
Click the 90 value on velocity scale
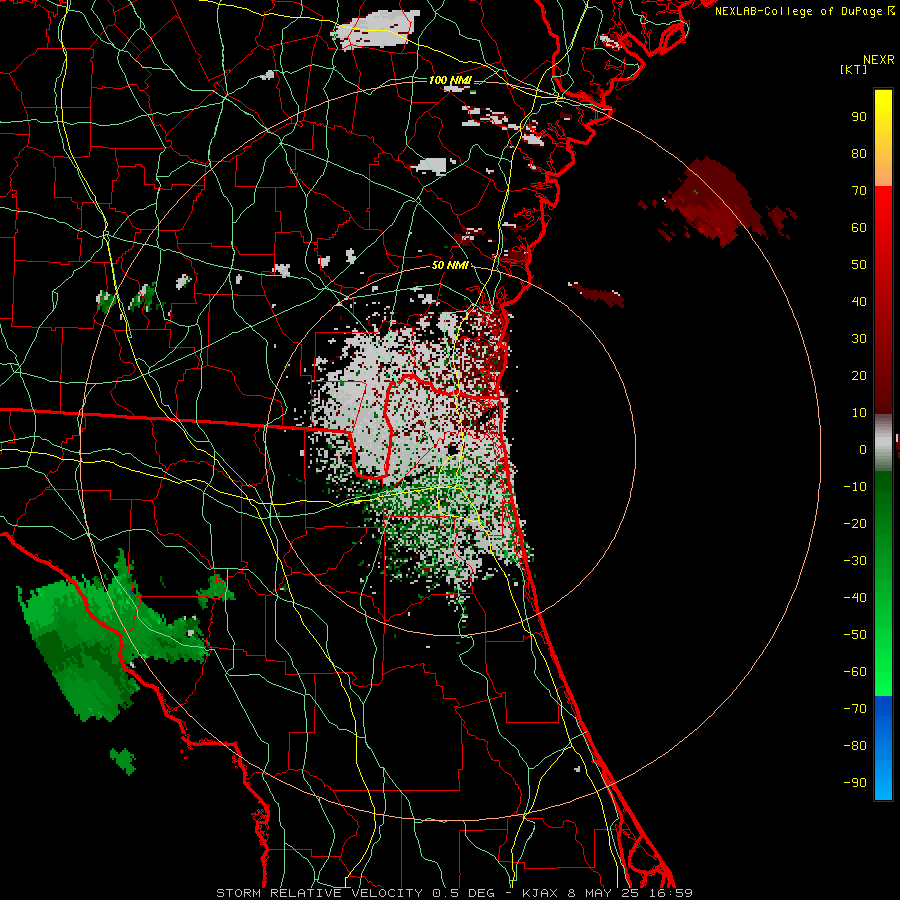point(859,117)
